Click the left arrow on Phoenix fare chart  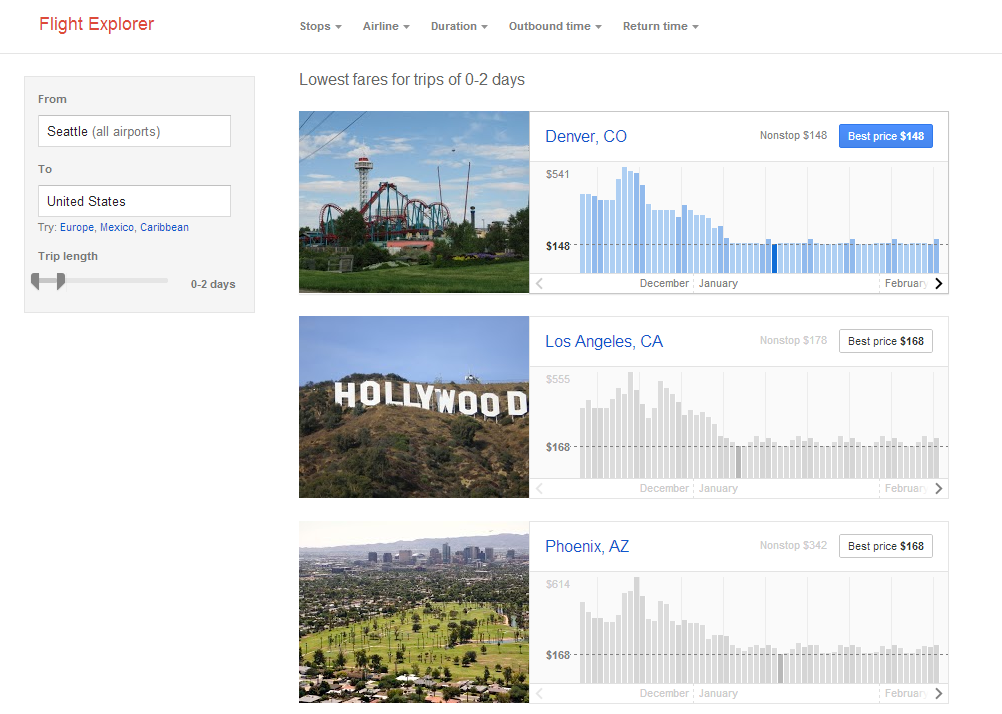pos(538,693)
